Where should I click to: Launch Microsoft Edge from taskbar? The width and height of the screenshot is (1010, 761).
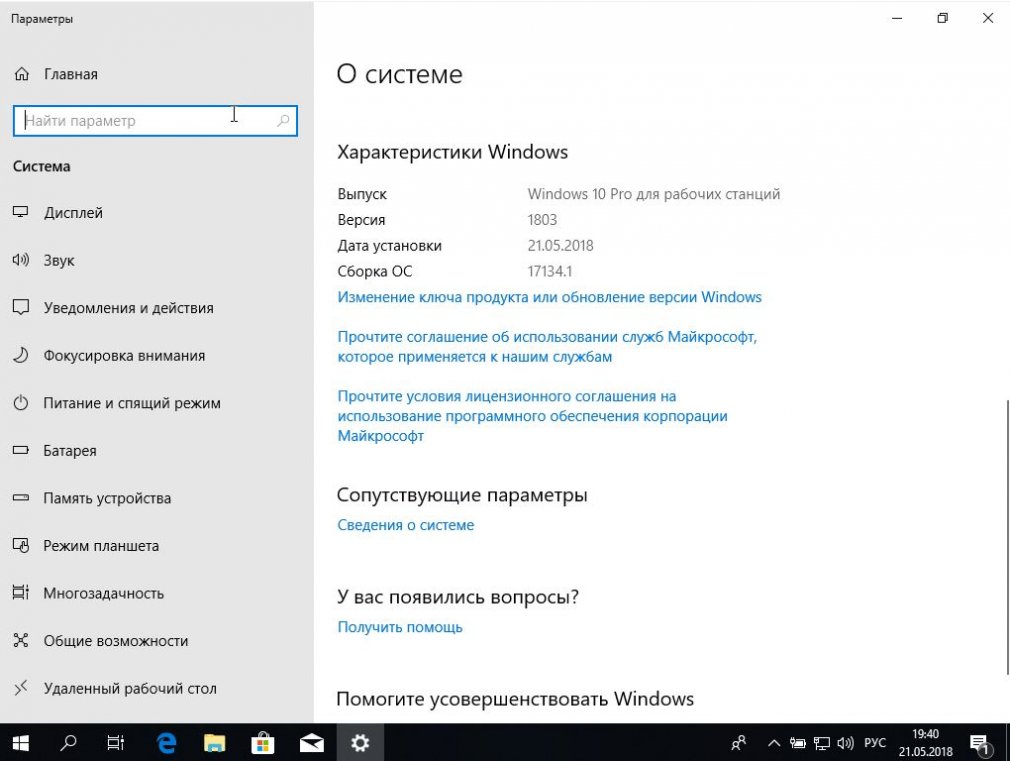(x=166, y=743)
